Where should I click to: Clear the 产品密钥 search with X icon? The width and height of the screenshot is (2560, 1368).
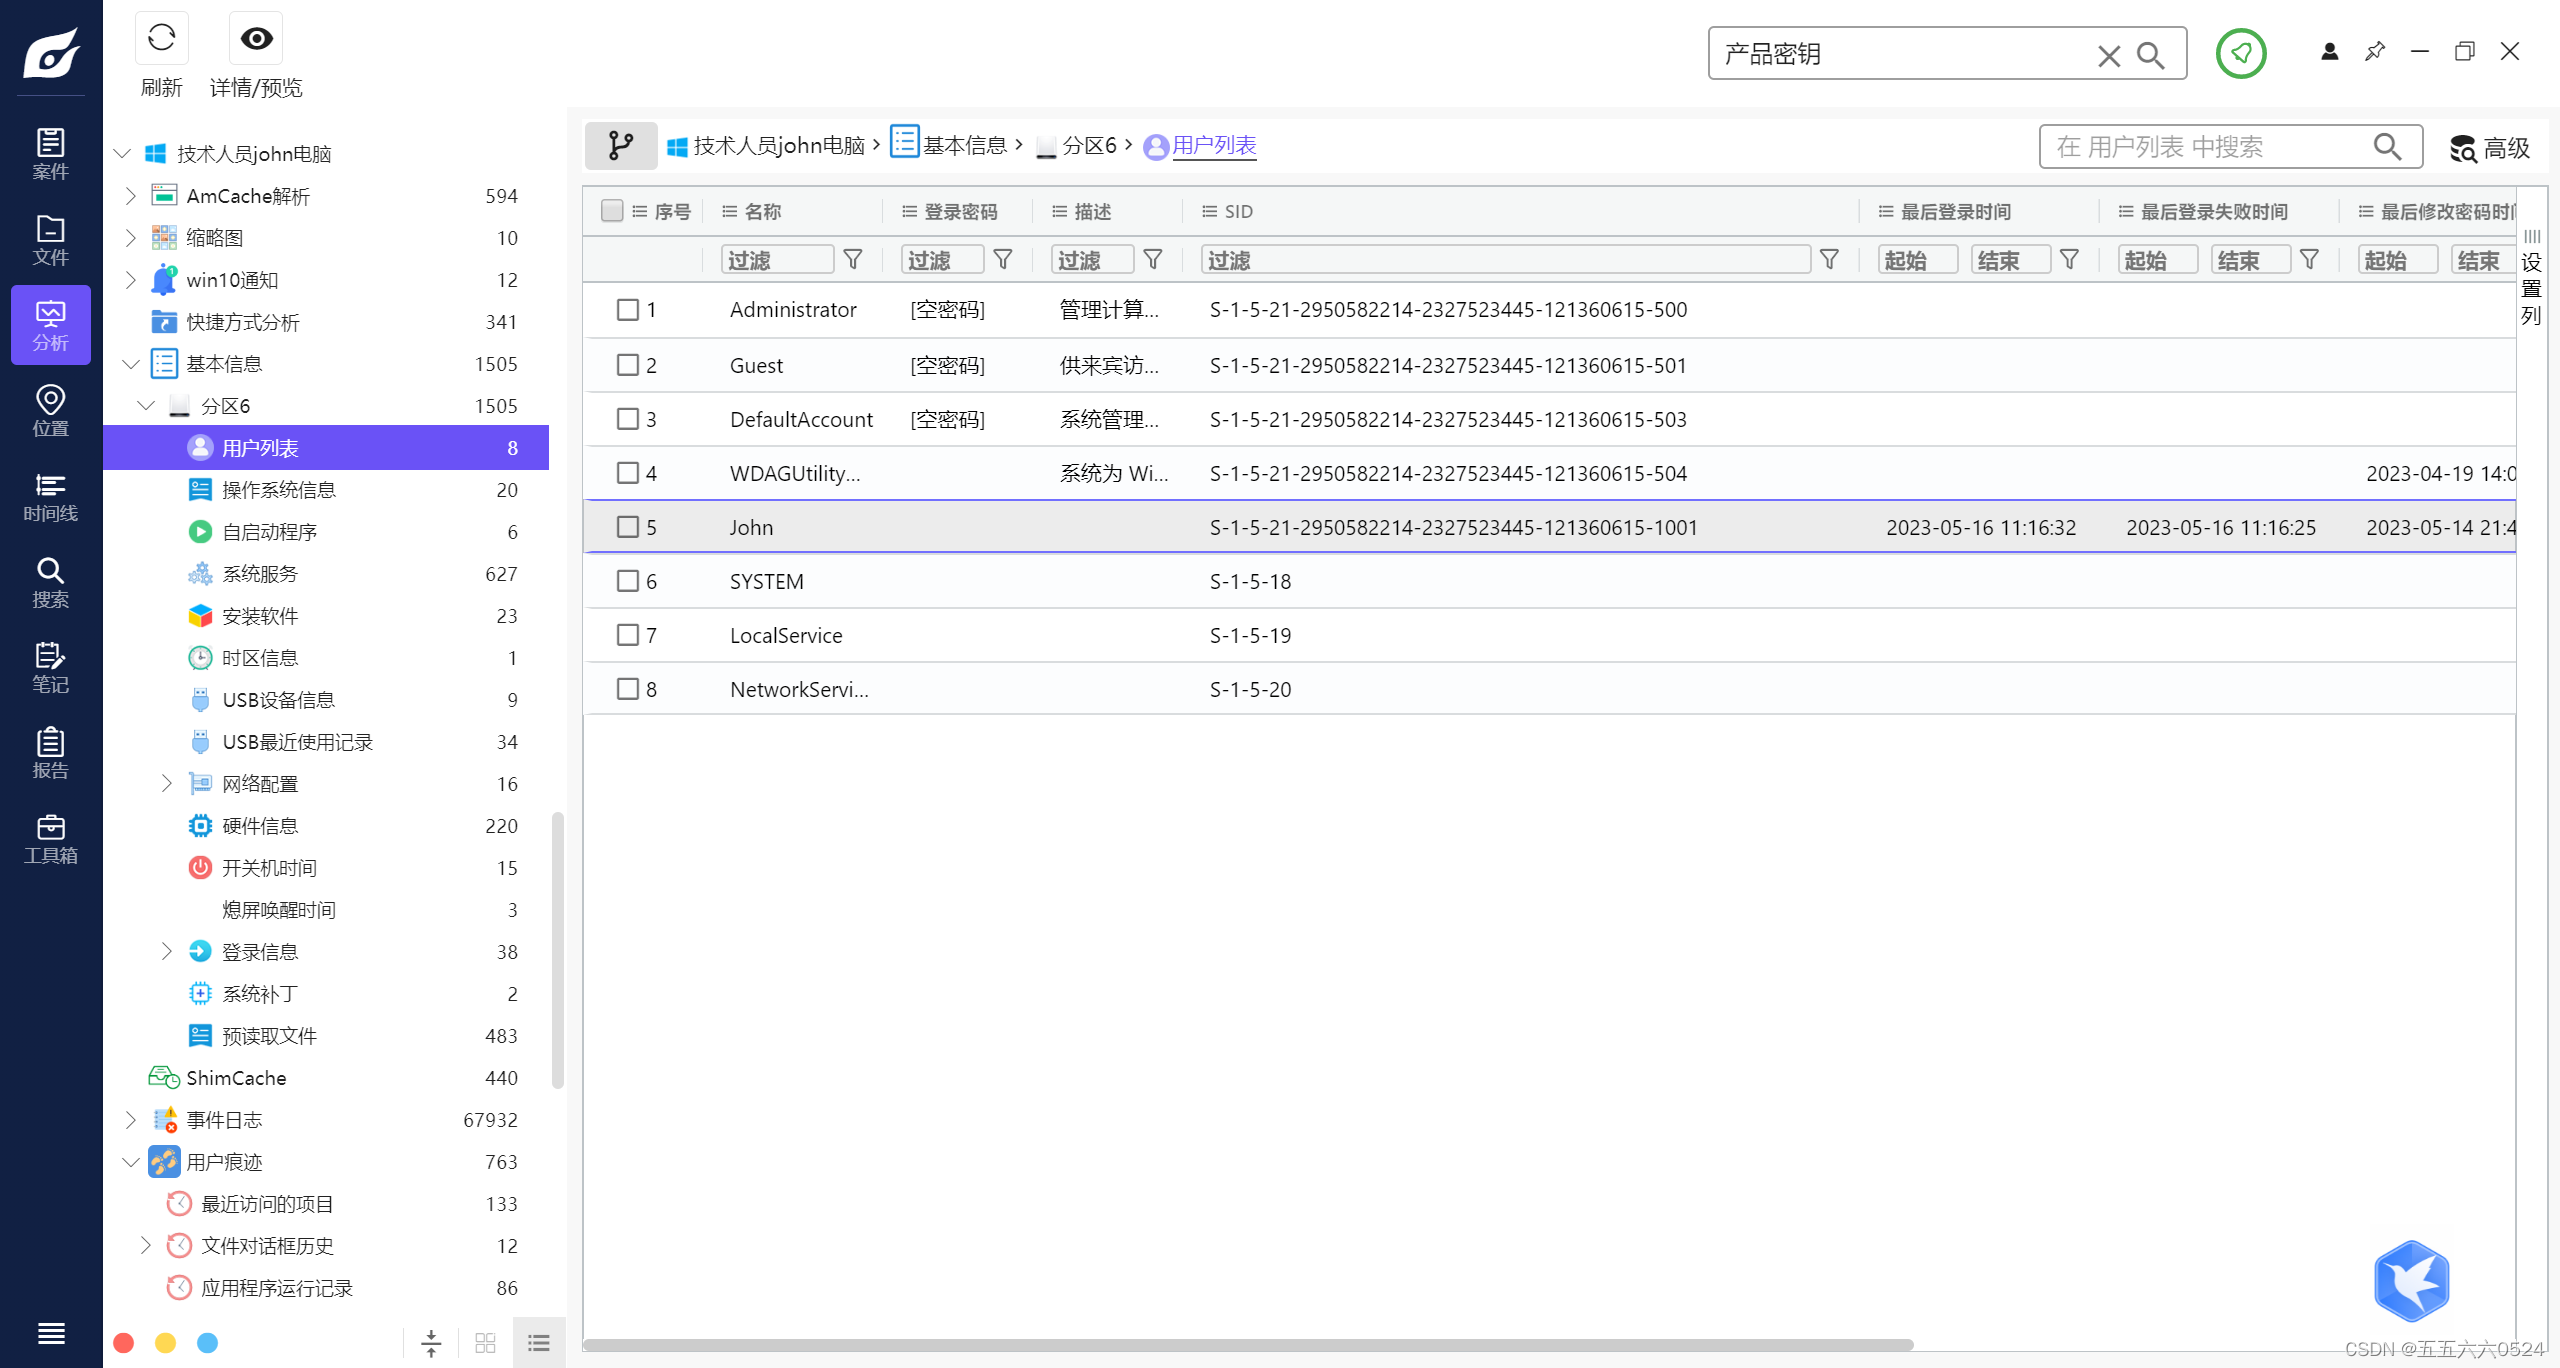click(2108, 56)
